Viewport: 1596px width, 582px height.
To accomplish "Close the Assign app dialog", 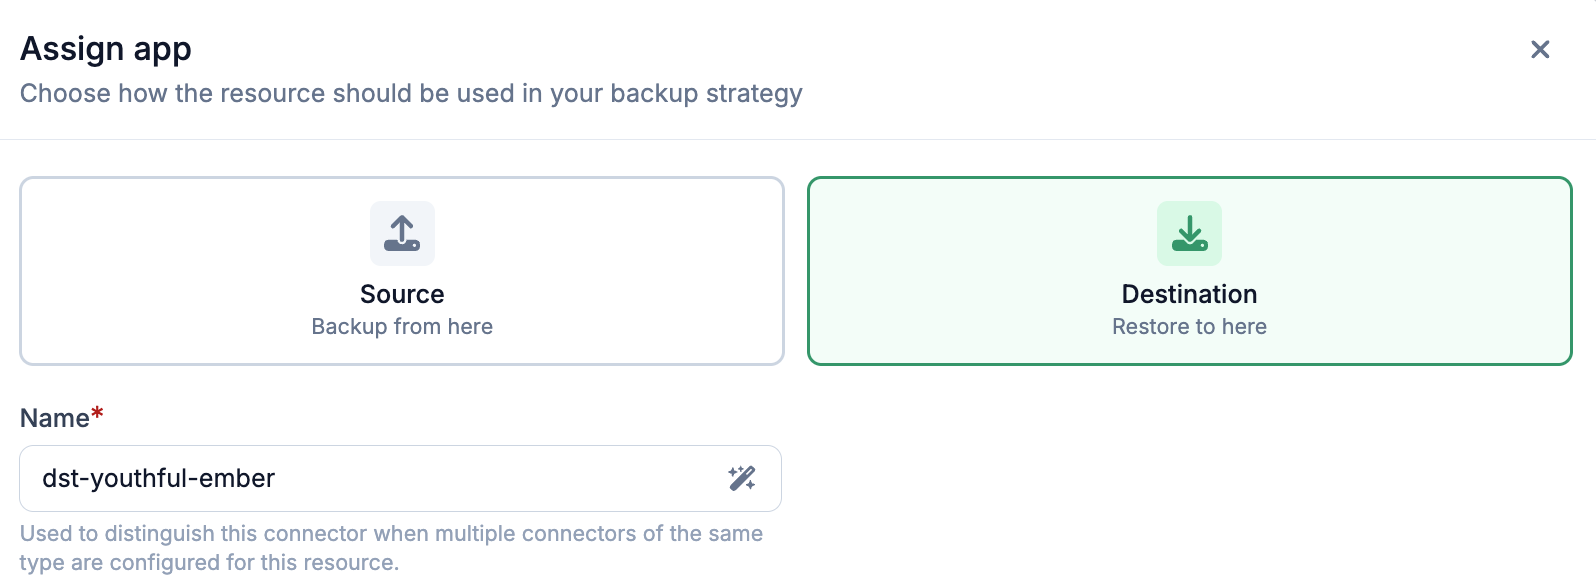I will 1540,49.
